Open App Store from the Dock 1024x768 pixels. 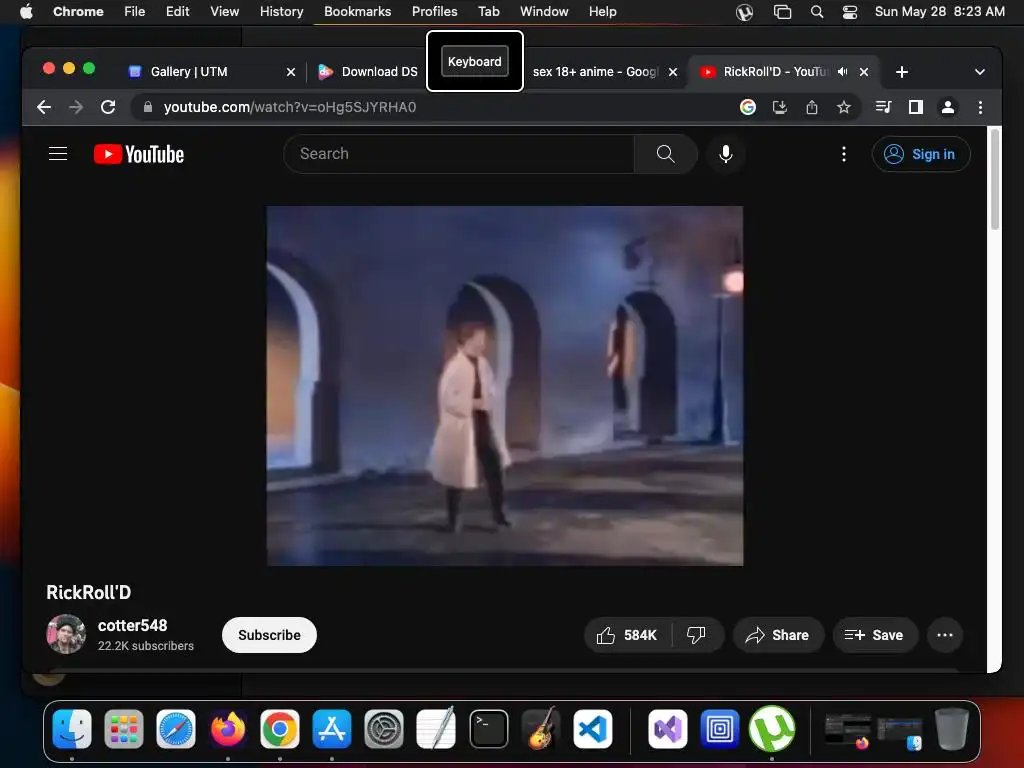[x=332, y=728]
